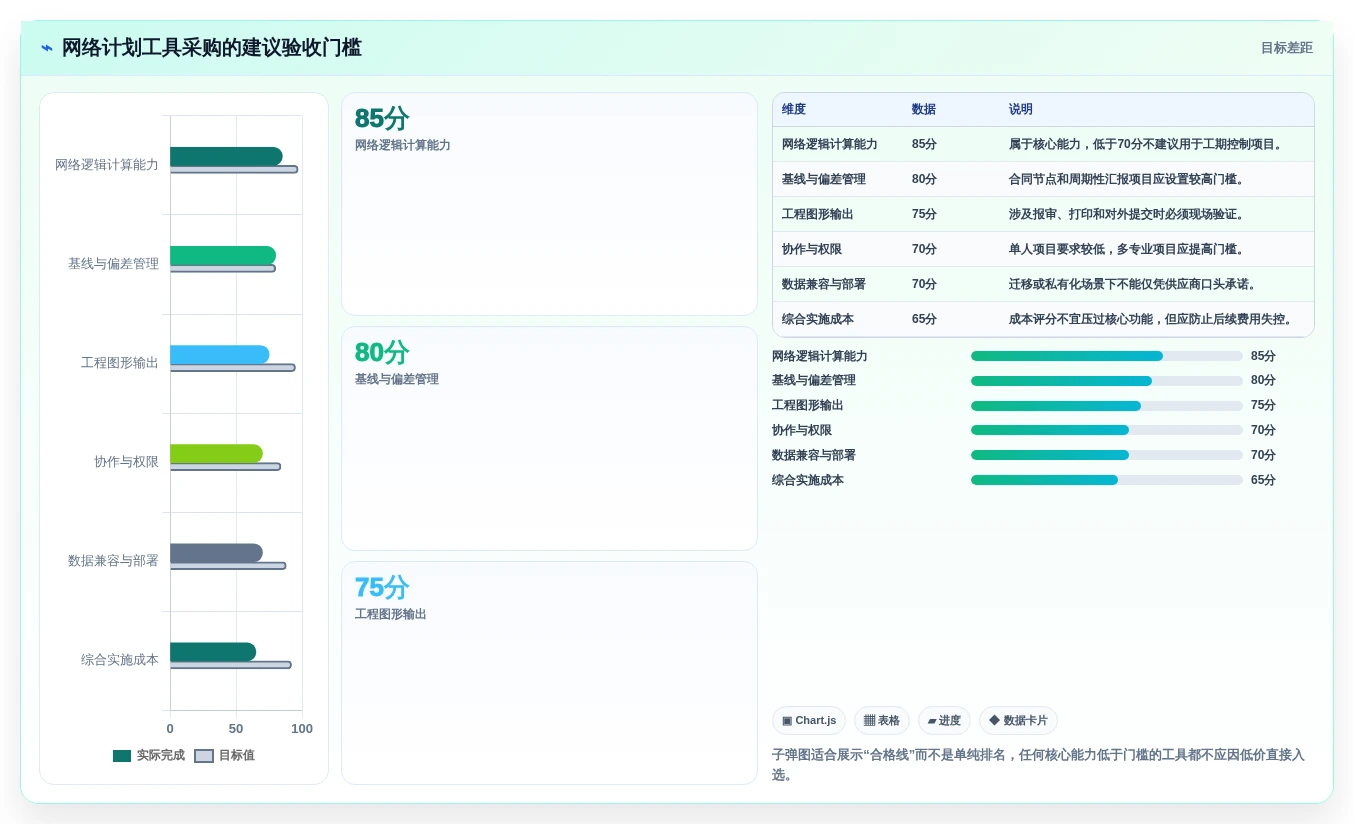Click the 基线与偏差管理 progress bar
The image size is (1354, 824).
tap(1107, 381)
